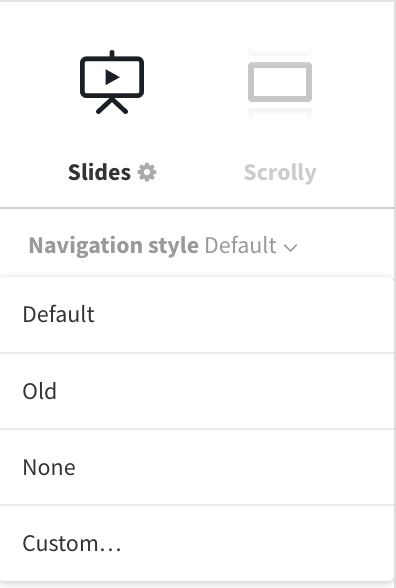This screenshot has height=588, width=396.
Task: Click the Navigation style label
Action: click(114, 246)
